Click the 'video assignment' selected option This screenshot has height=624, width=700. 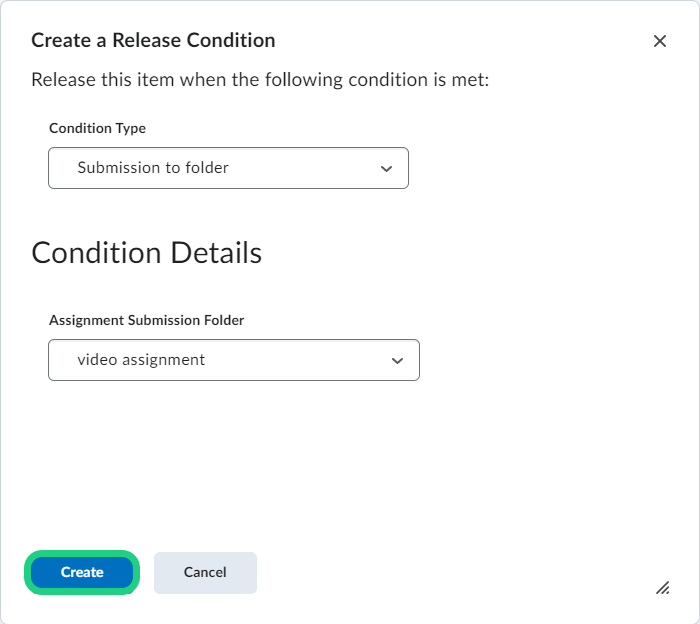coord(141,360)
